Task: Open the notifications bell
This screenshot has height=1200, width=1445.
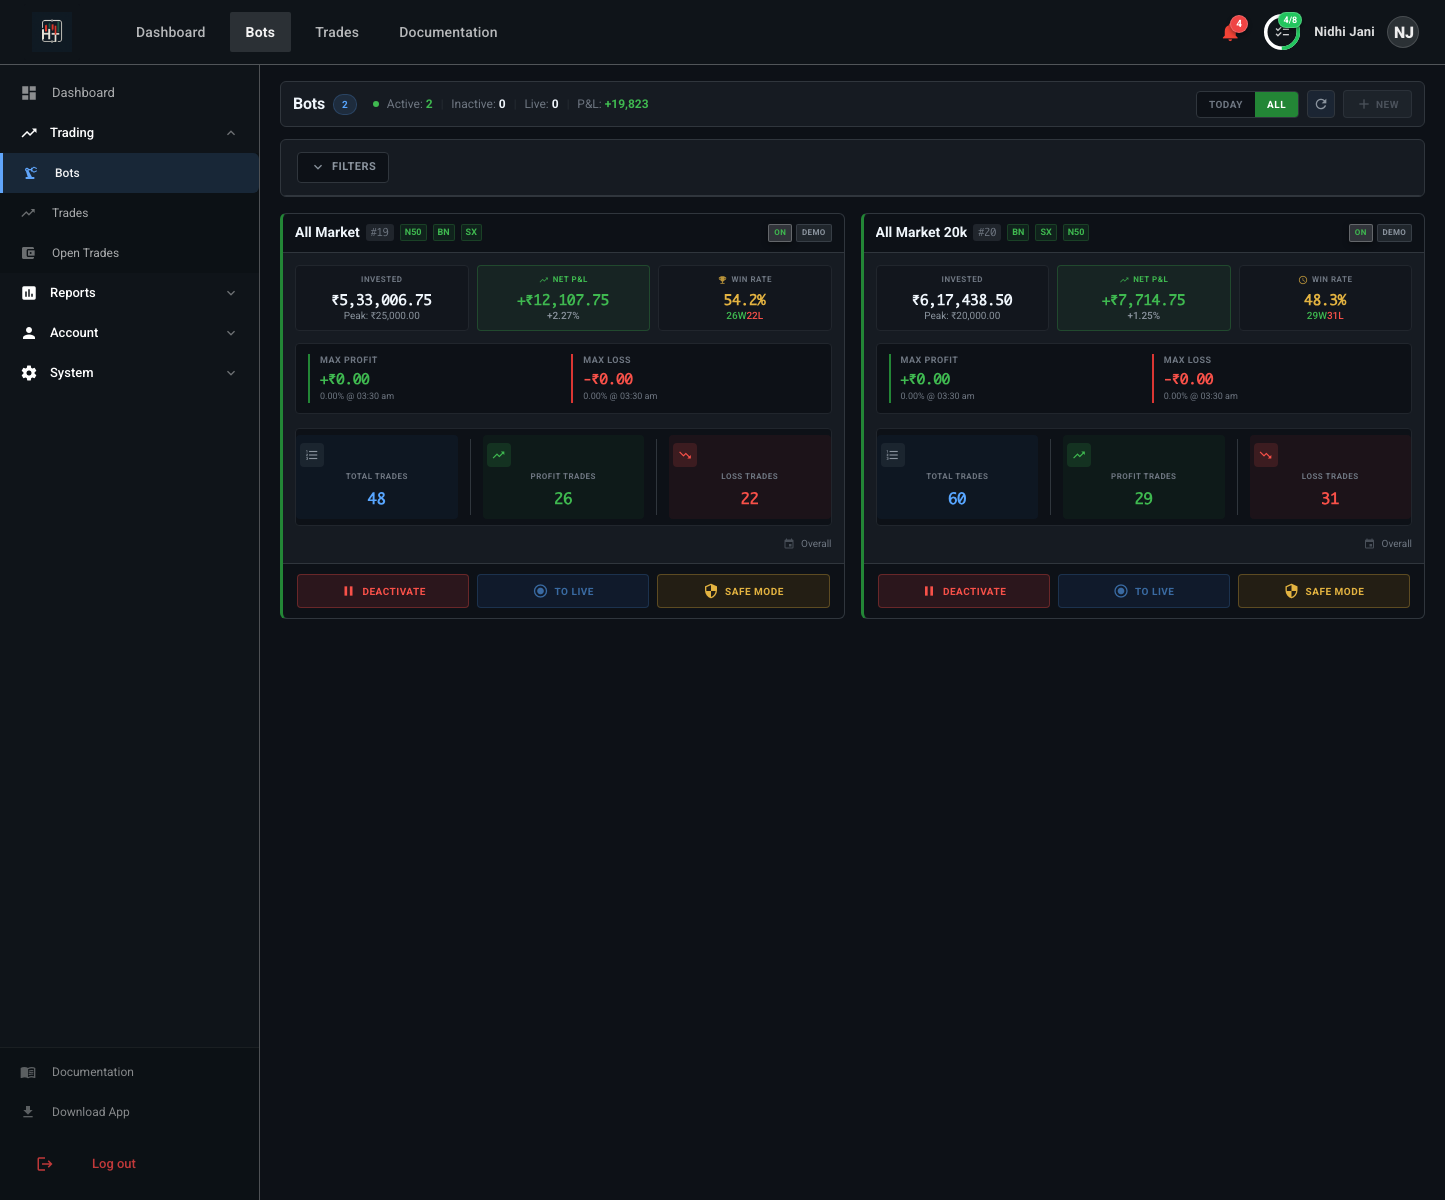Action: click(x=1231, y=32)
